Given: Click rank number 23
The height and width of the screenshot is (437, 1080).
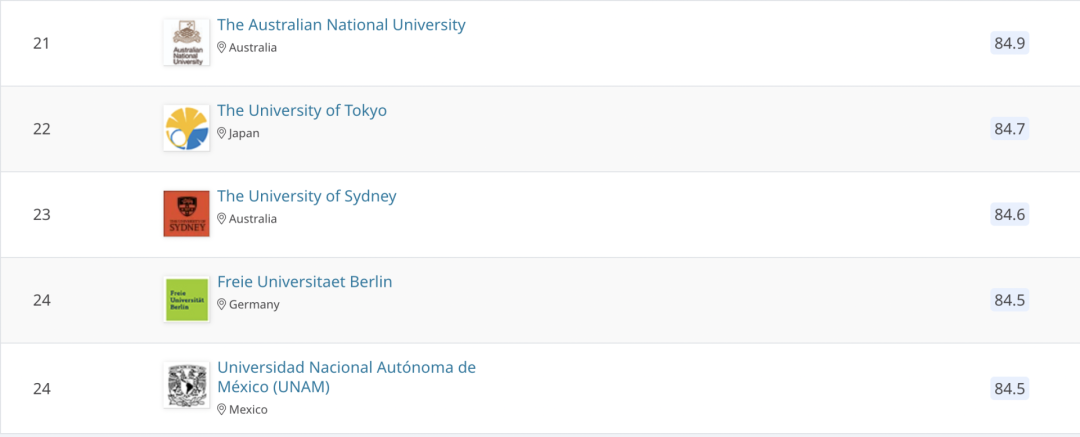Looking at the screenshot, I should point(42,214).
